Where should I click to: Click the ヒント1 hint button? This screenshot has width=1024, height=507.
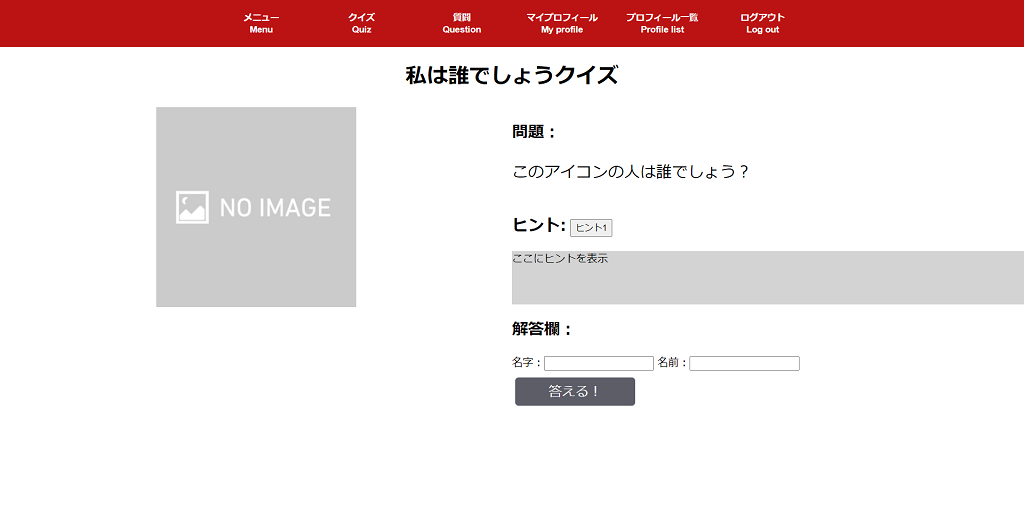click(591, 227)
